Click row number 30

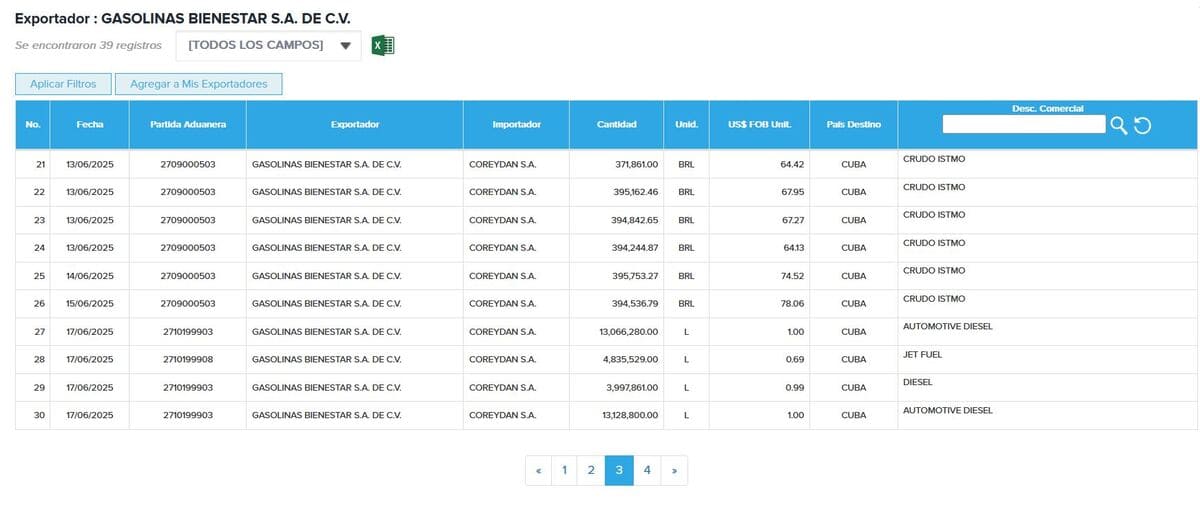click(39, 416)
